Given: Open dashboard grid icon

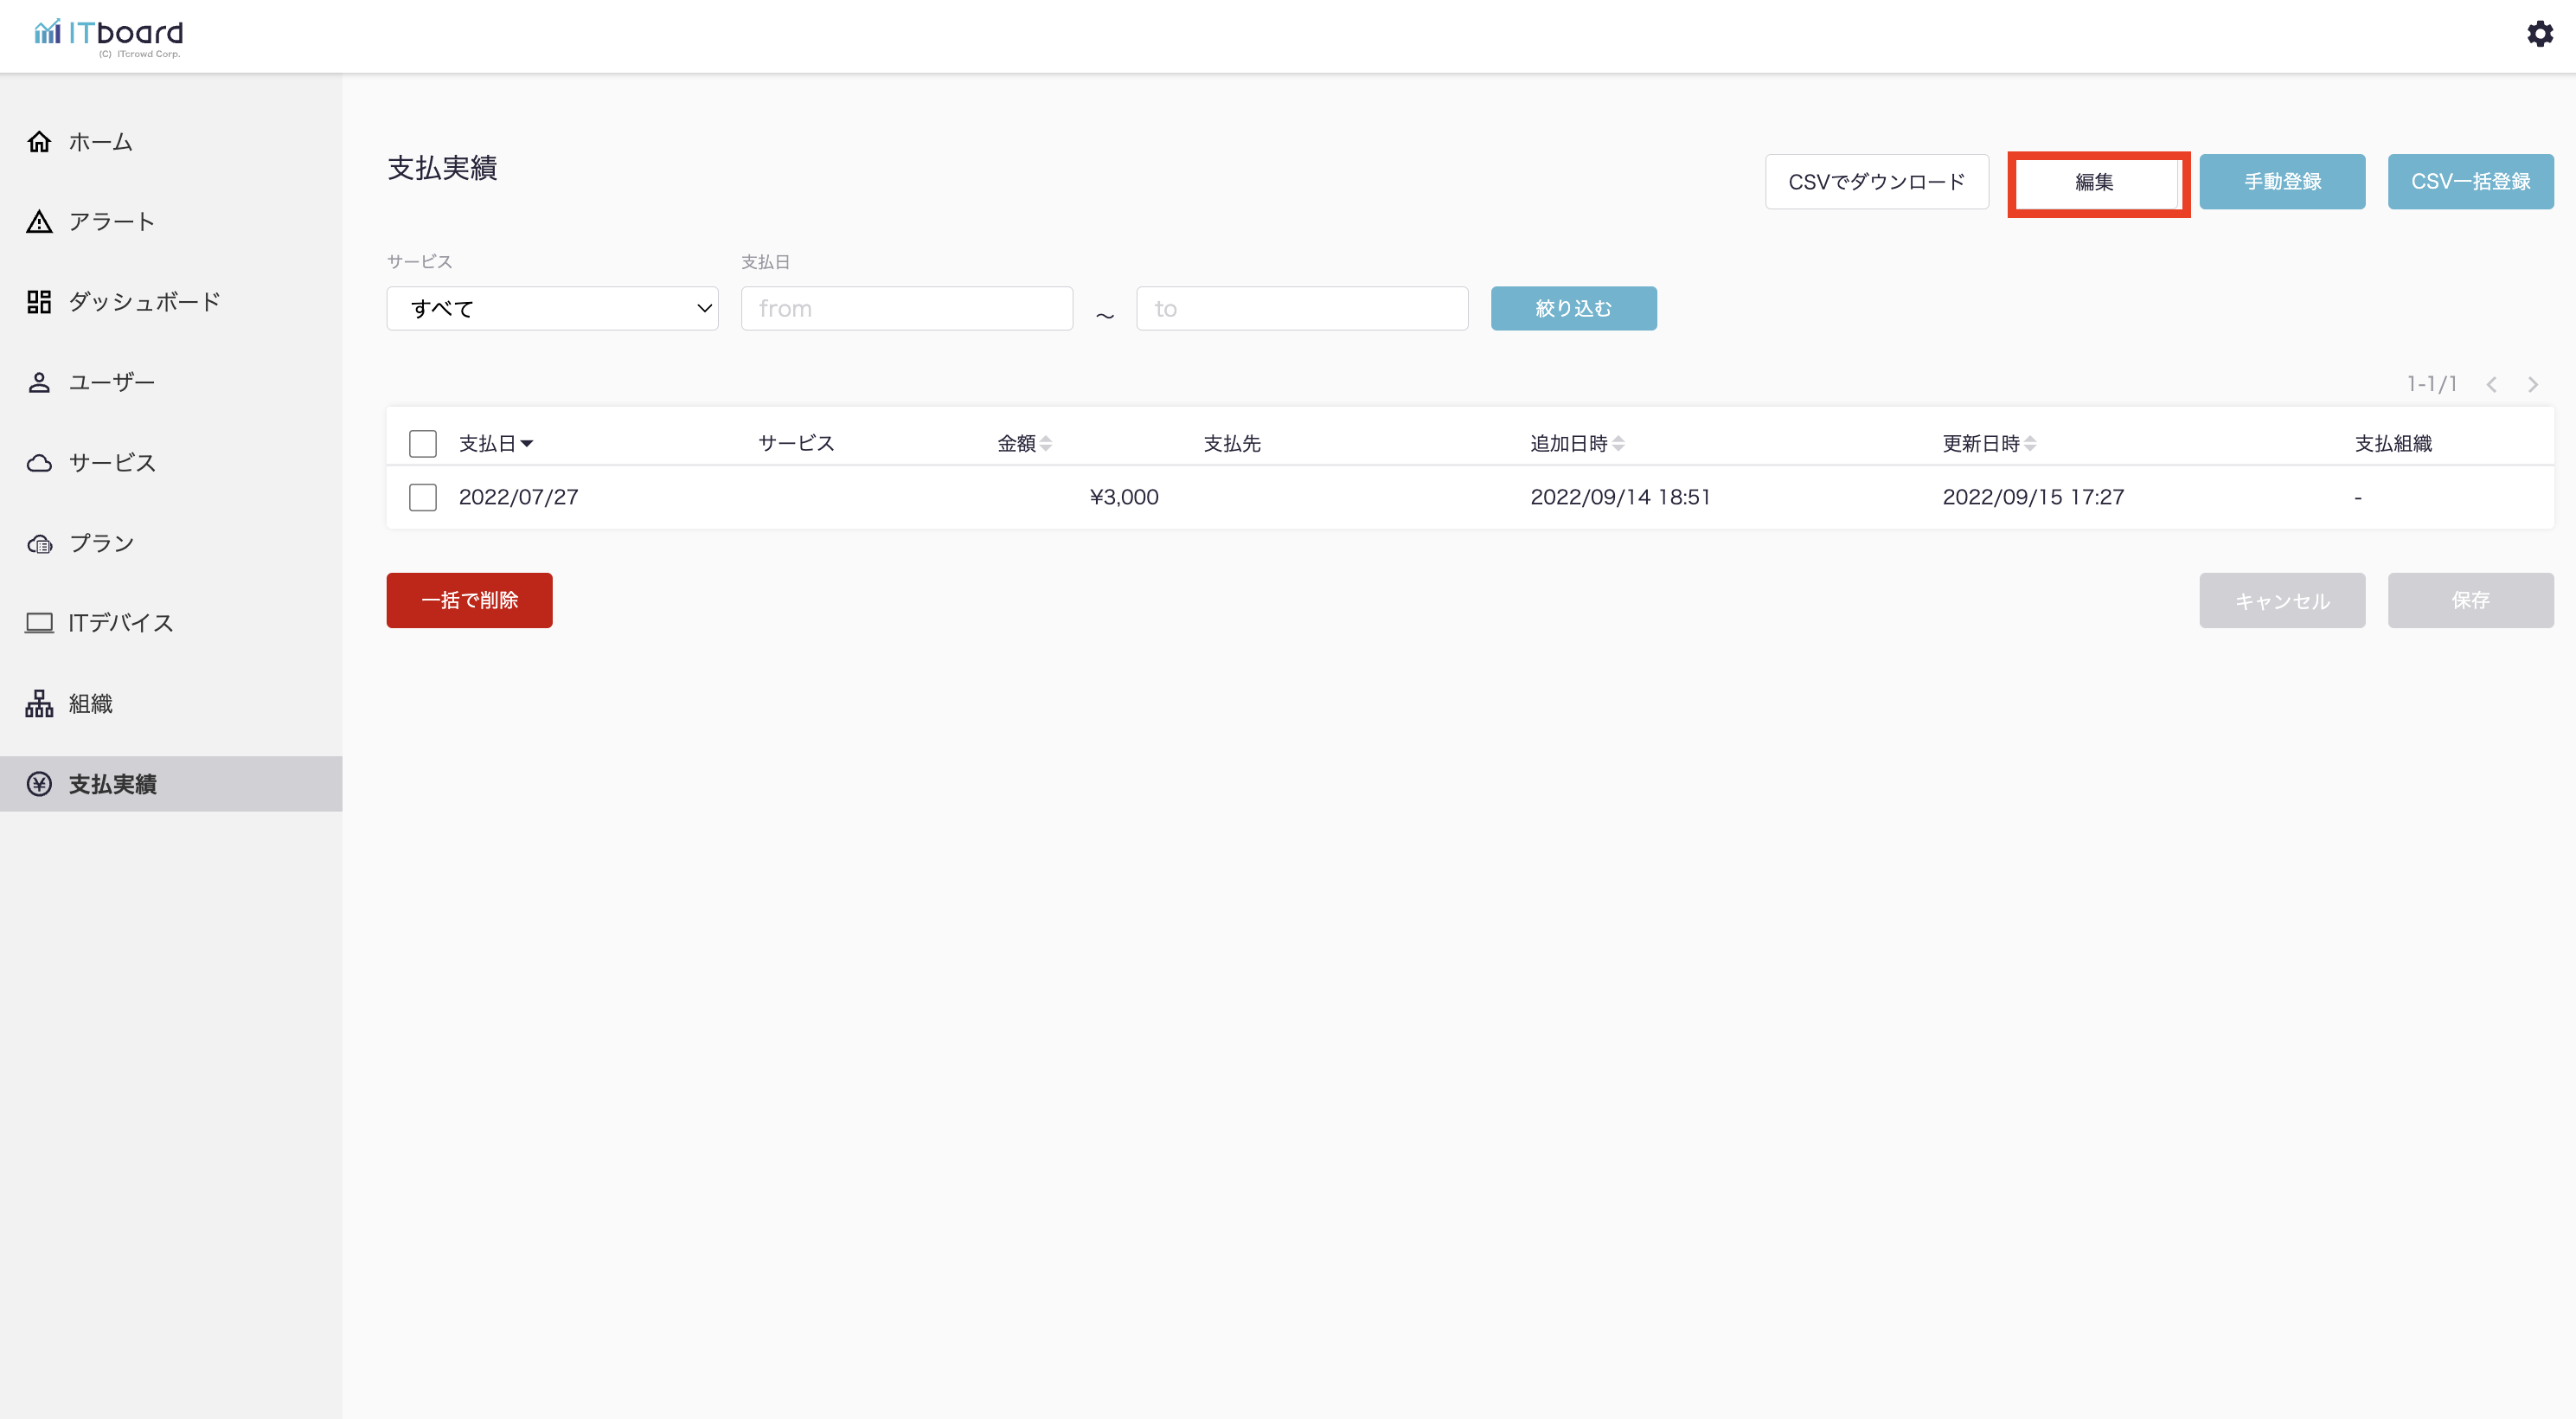Looking at the screenshot, I should pyautogui.click(x=39, y=302).
